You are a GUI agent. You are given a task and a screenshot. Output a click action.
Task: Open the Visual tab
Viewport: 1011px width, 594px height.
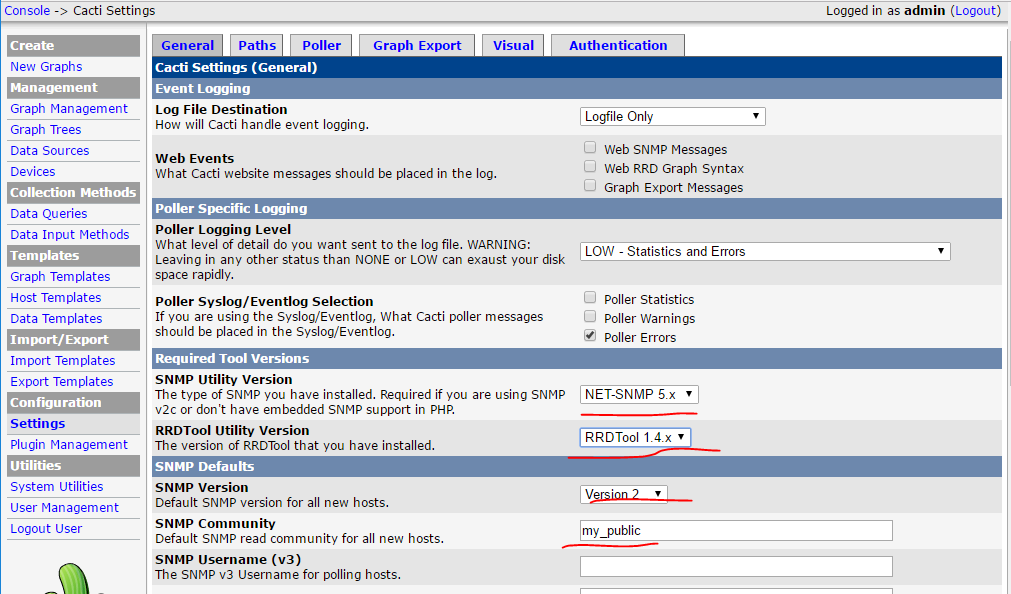tap(513, 45)
